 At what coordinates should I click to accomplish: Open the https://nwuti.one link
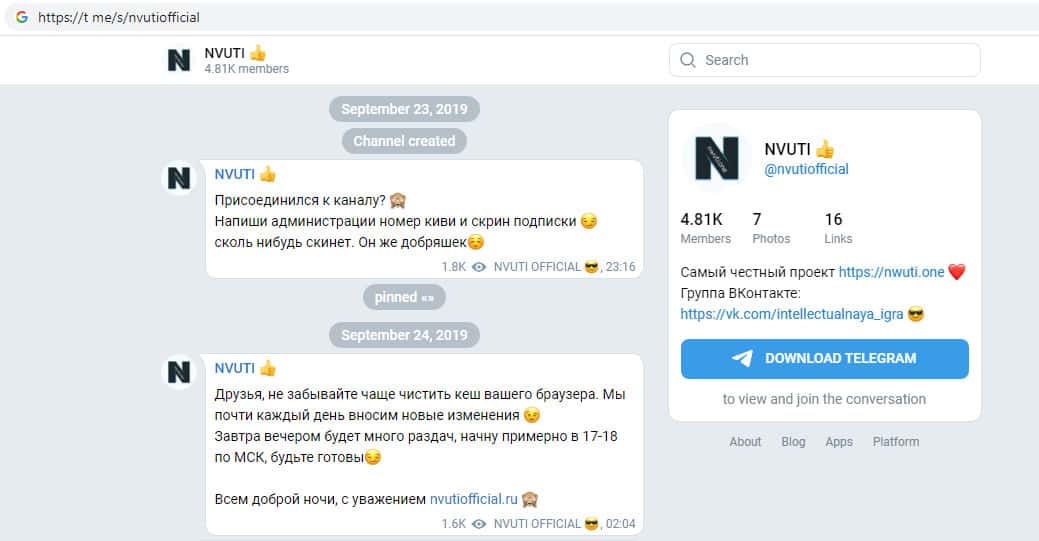(891, 272)
